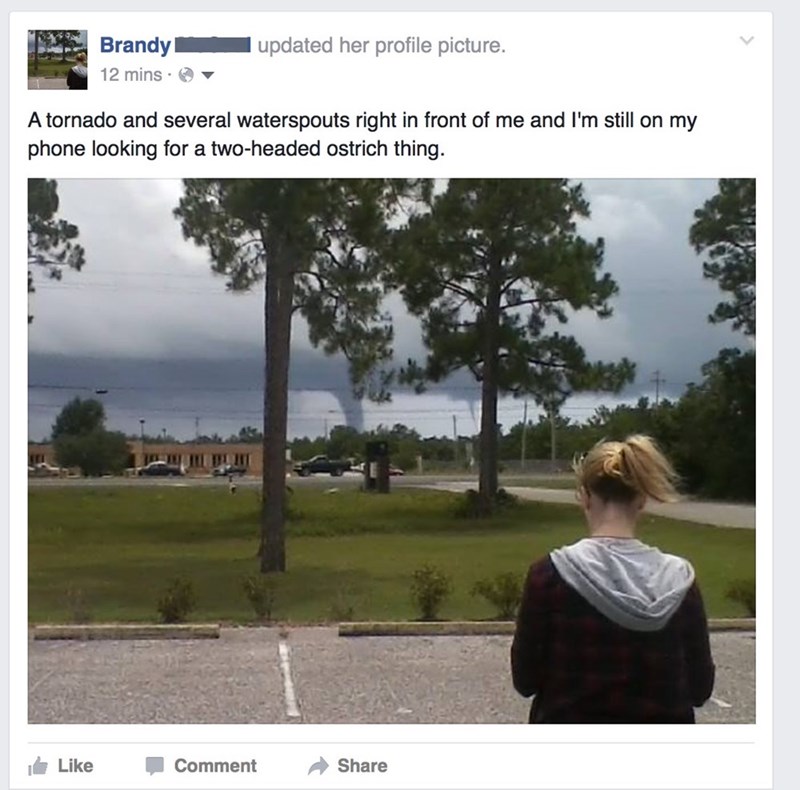The width and height of the screenshot is (800, 790).
Task: Click the post caption about tornado
Action: [362, 134]
